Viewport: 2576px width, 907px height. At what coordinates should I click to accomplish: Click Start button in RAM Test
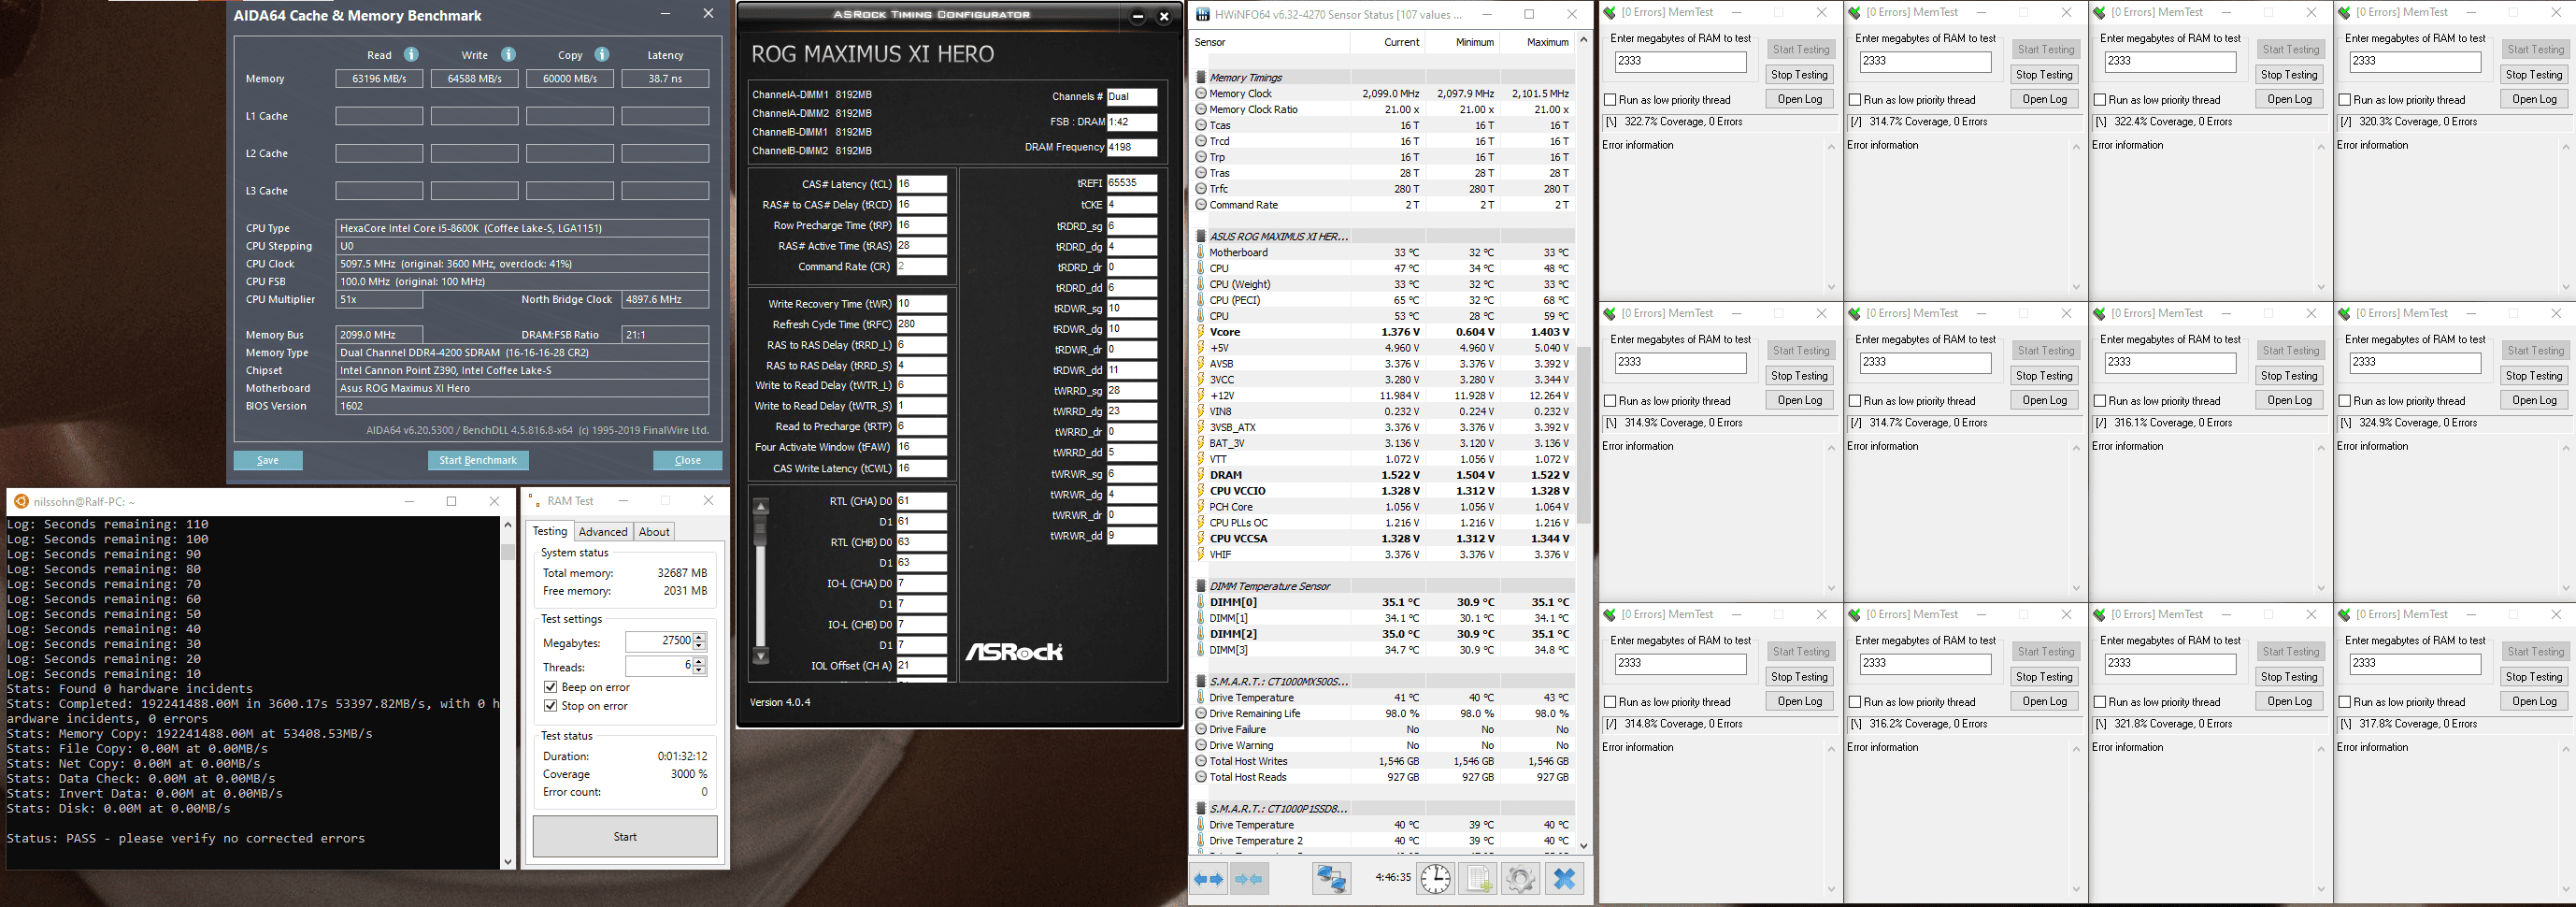pos(625,837)
